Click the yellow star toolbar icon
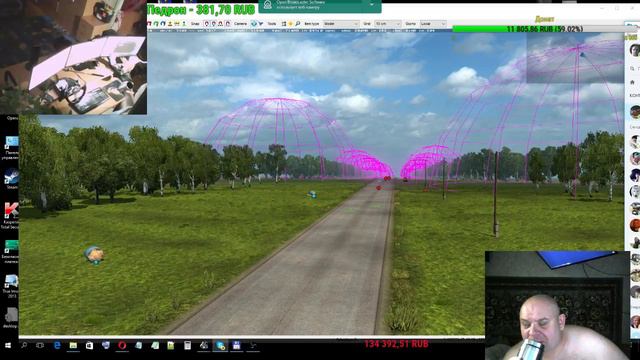The width and height of the screenshot is (640, 360). [x=290, y=24]
